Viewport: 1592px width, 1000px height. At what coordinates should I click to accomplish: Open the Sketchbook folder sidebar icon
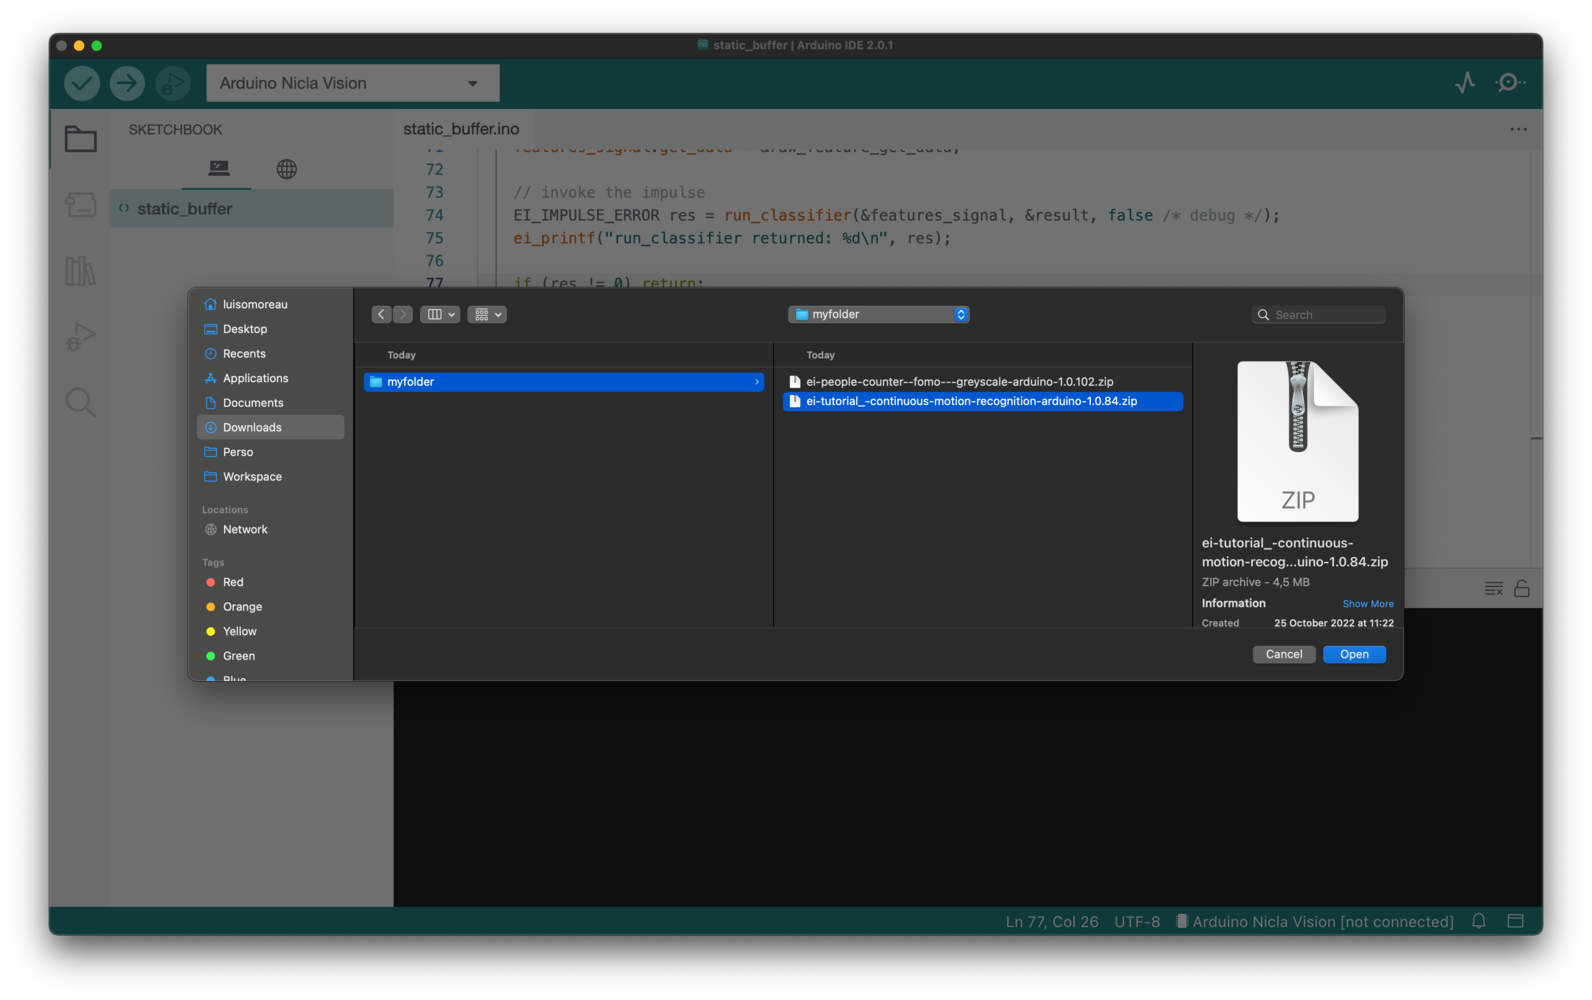[x=80, y=139]
